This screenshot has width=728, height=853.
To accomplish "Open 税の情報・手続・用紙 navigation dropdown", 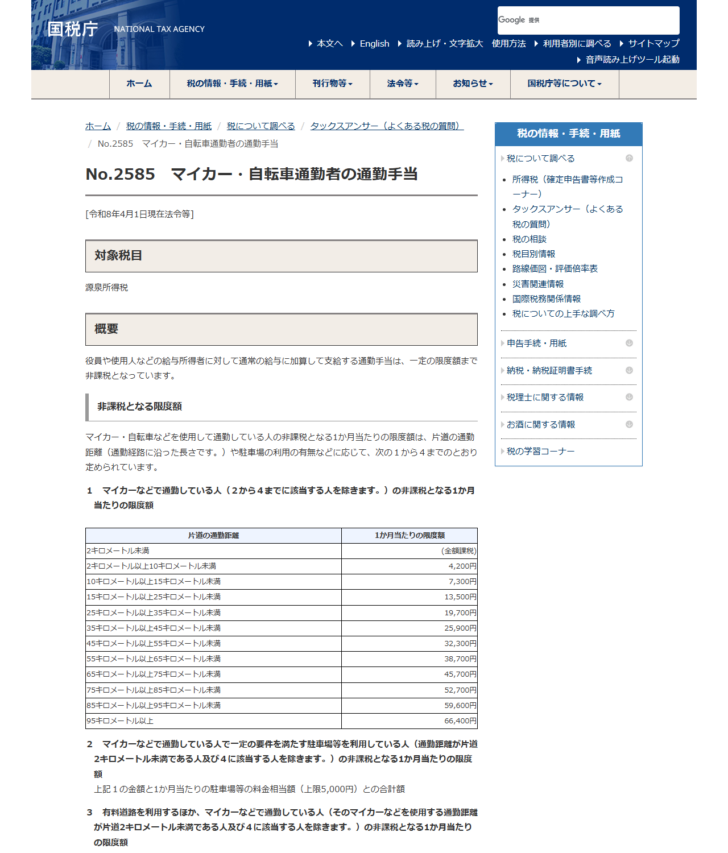I will pos(232,84).
